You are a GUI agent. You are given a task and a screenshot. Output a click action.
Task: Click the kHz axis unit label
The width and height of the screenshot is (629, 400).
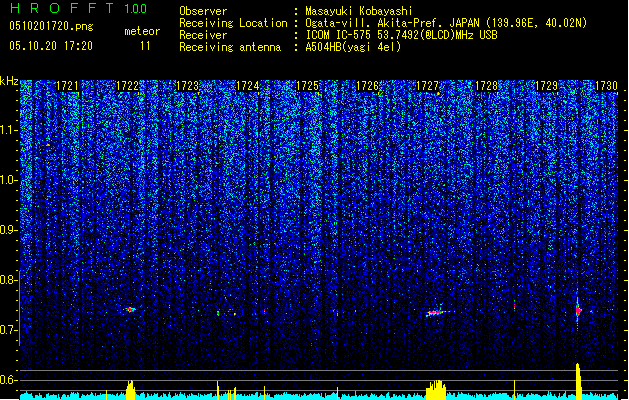(x=9, y=81)
